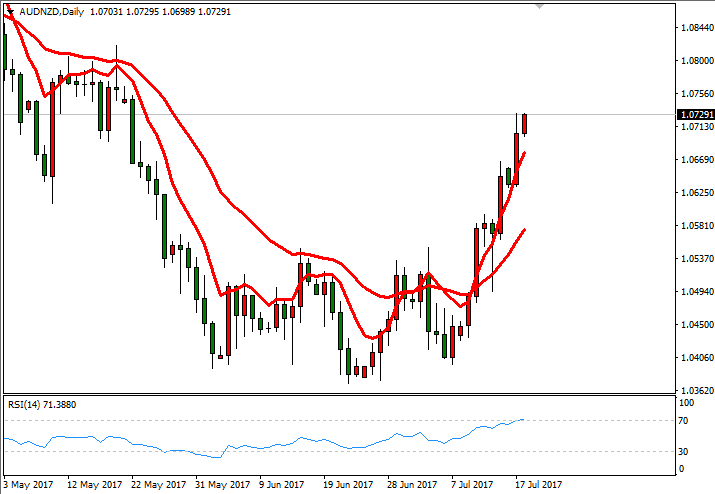Click the close value 1.07291 in chart header

pos(214,12)
